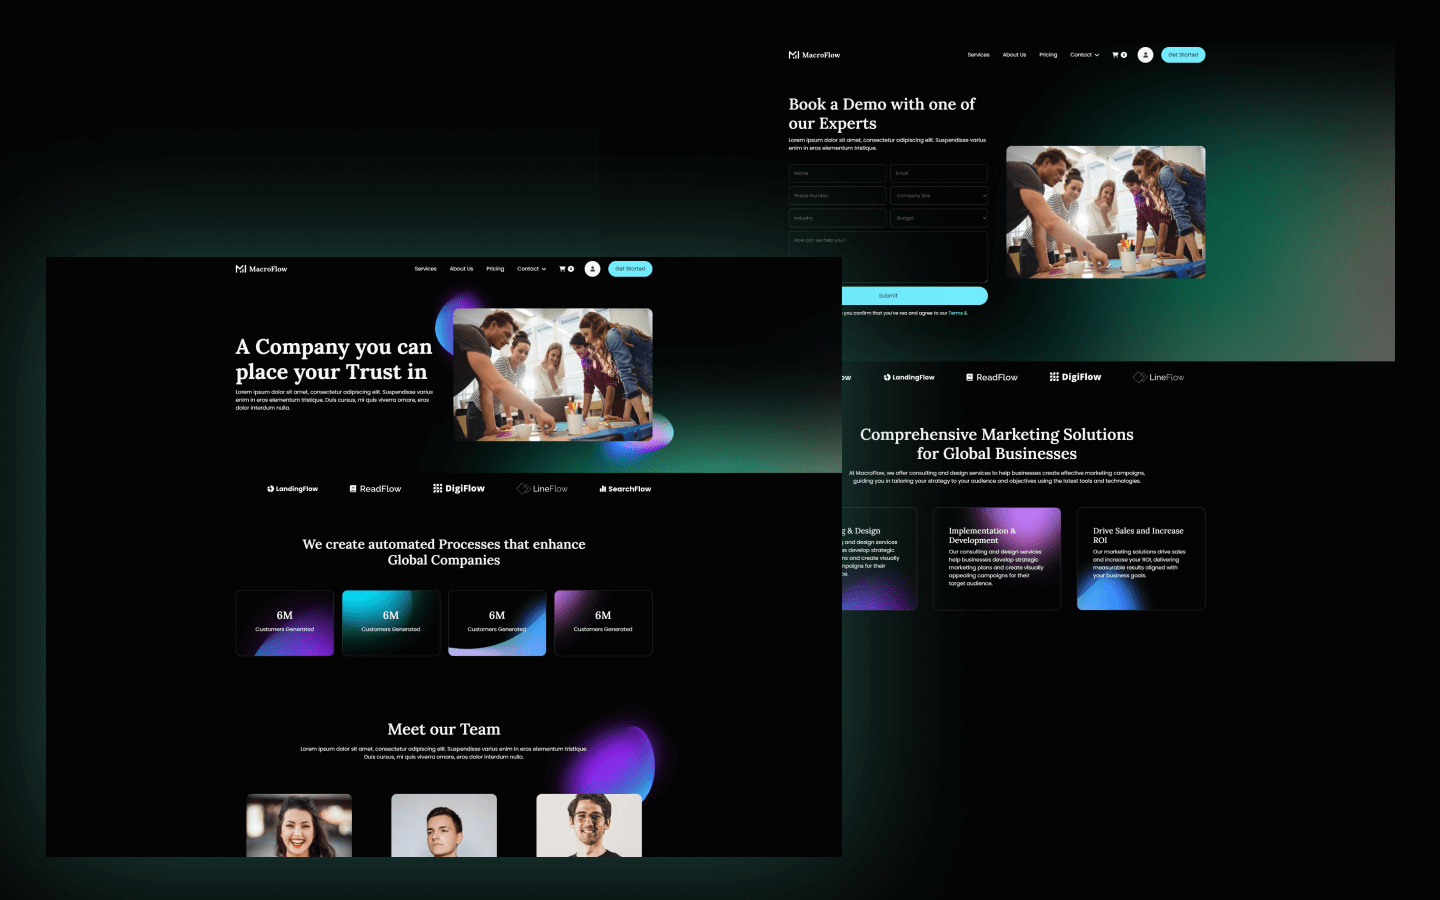Screen dimensions: 1440x900
Task: Click the smiling team member photo
Action: tap(298, 825)
